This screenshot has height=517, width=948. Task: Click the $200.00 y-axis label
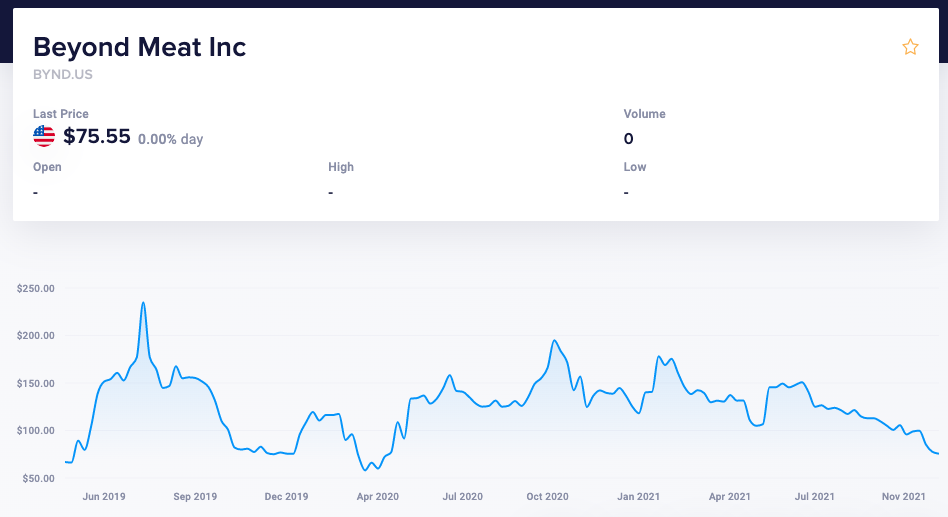click(x=36, y=336)
